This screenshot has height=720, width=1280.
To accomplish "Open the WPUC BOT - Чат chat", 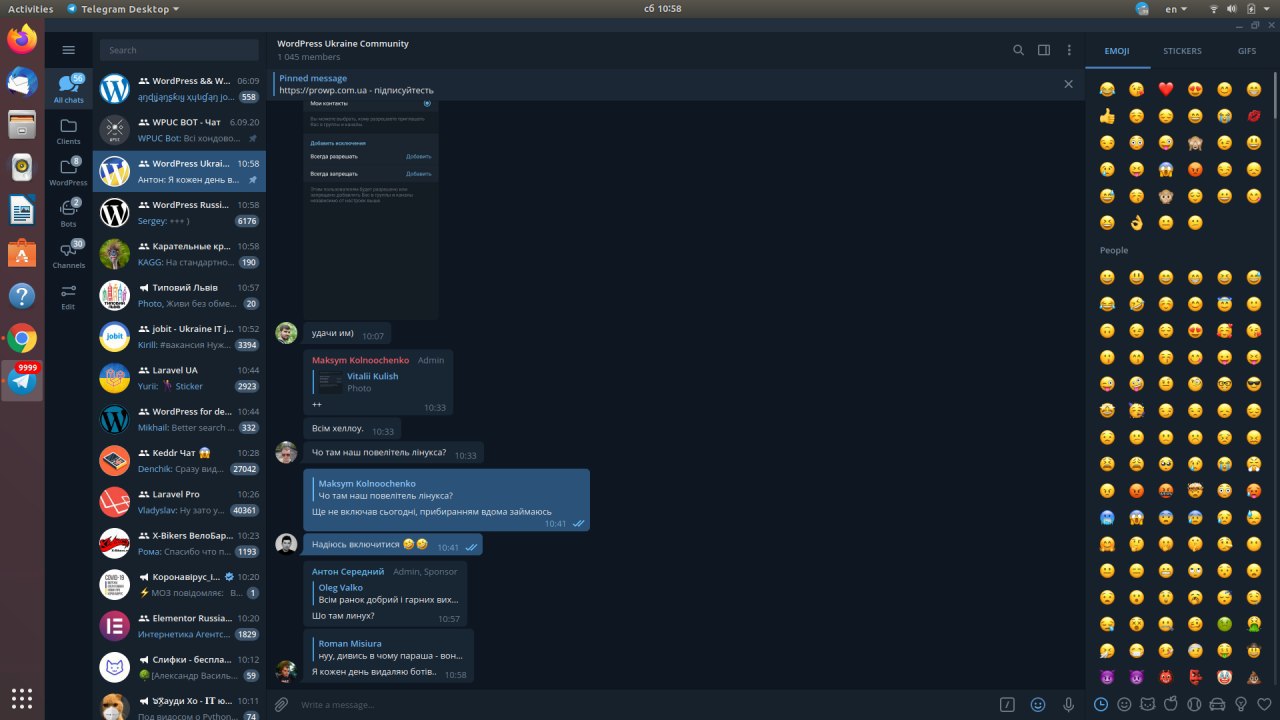I will (x=179, y=130).
